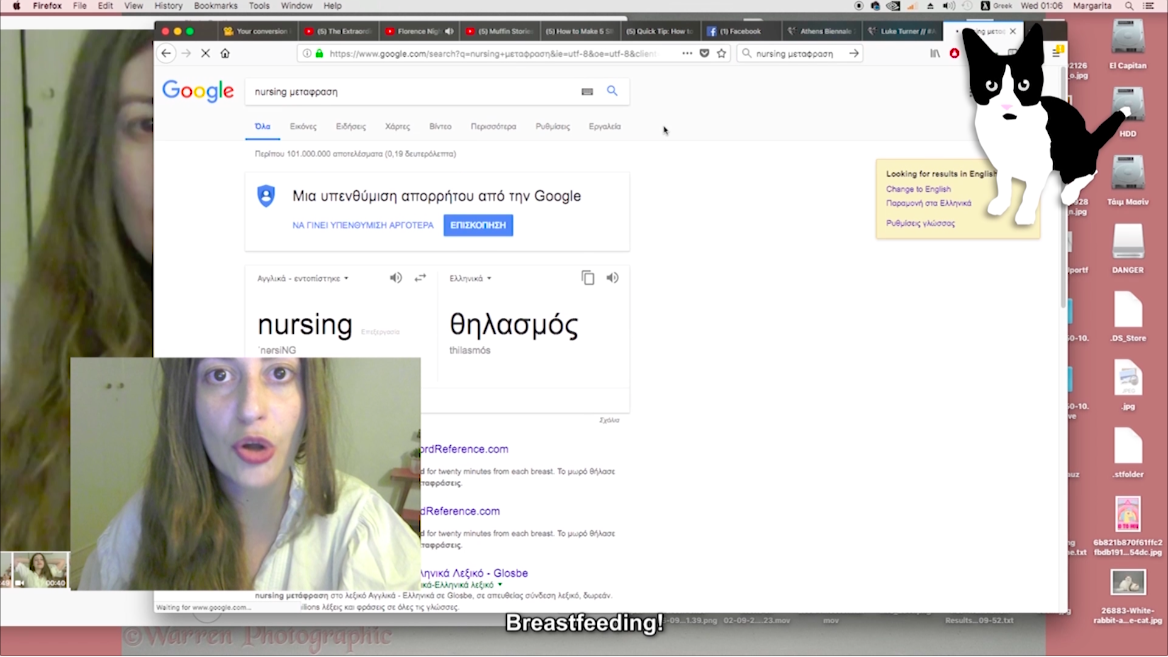Open the Glosbe dictionary result
The width and height of the screenshot is (1168, 657).
pyautogui.click(x=474, y=573)
